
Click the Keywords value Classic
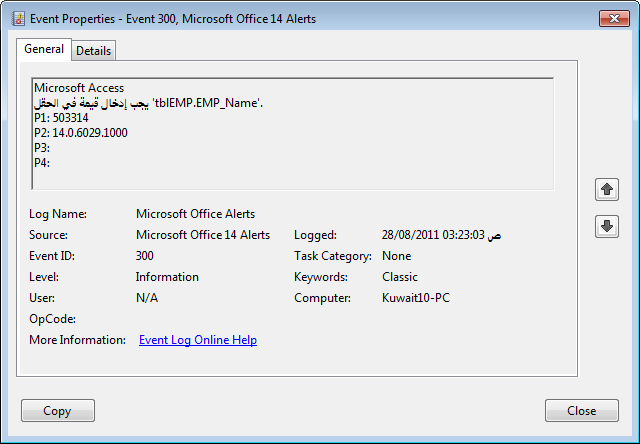[x=400, y=277]
